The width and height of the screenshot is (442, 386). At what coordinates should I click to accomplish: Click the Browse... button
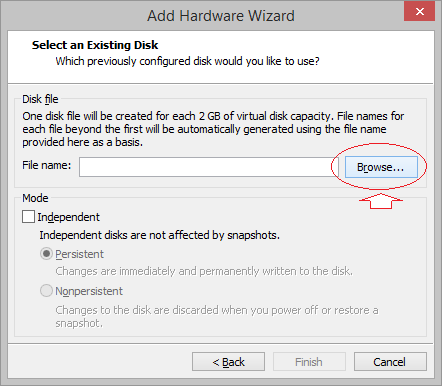coord(381,167)
